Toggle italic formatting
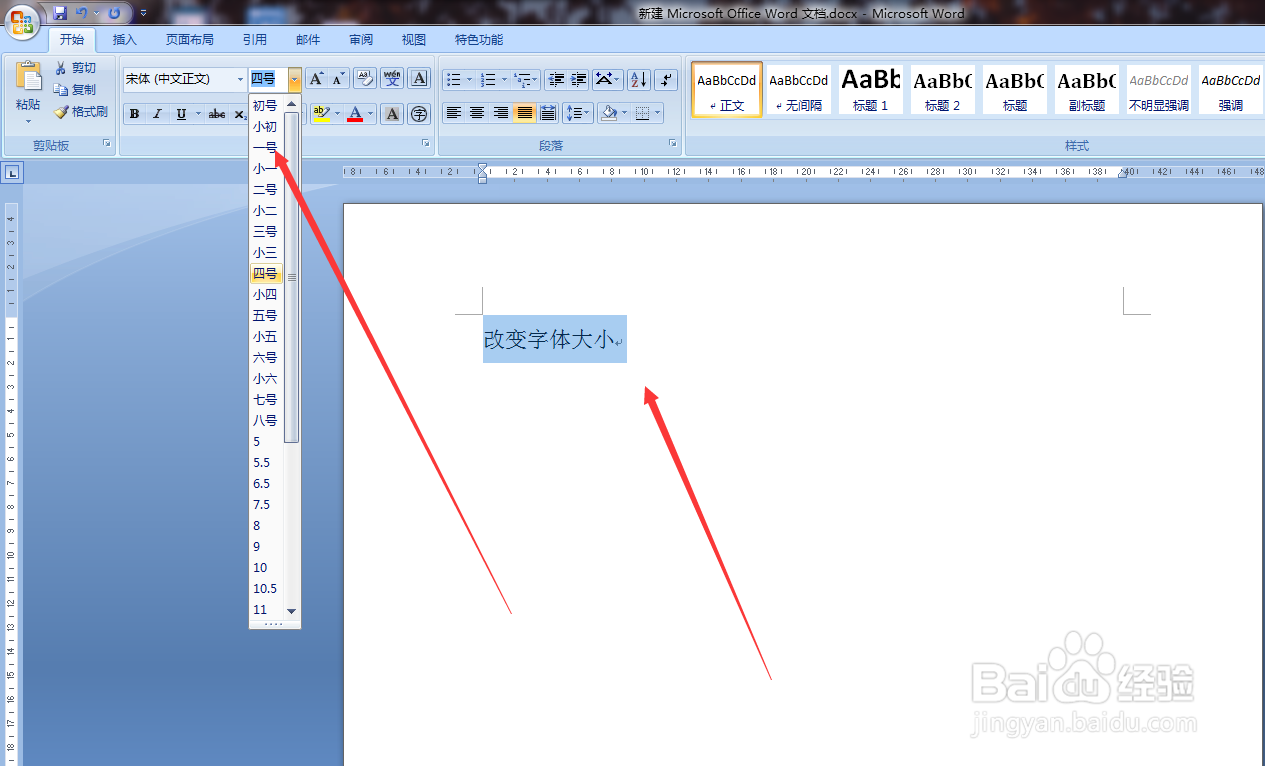 pyautogui.click(x=157, y=114)
